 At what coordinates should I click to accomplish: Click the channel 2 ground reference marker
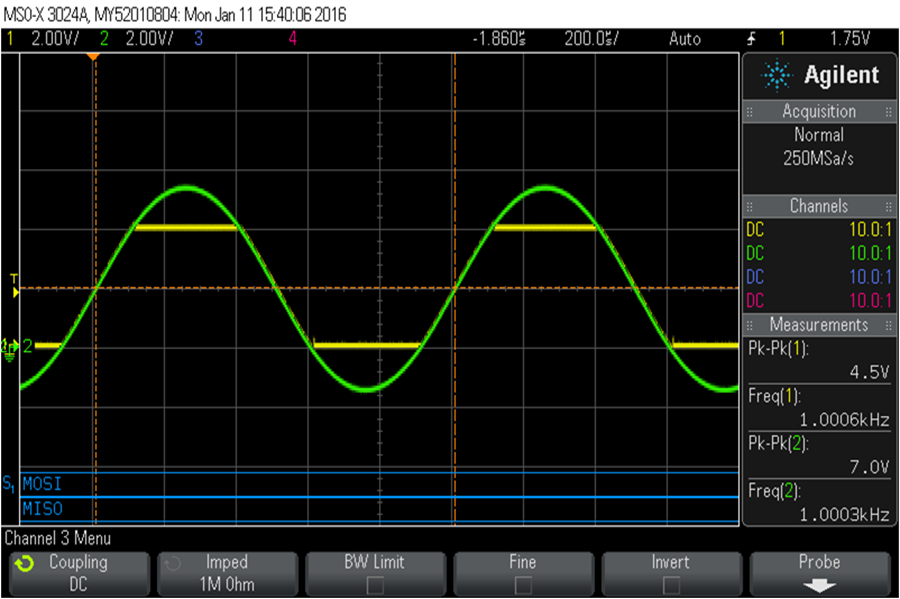pyautogui.click(x=10, y=349)
